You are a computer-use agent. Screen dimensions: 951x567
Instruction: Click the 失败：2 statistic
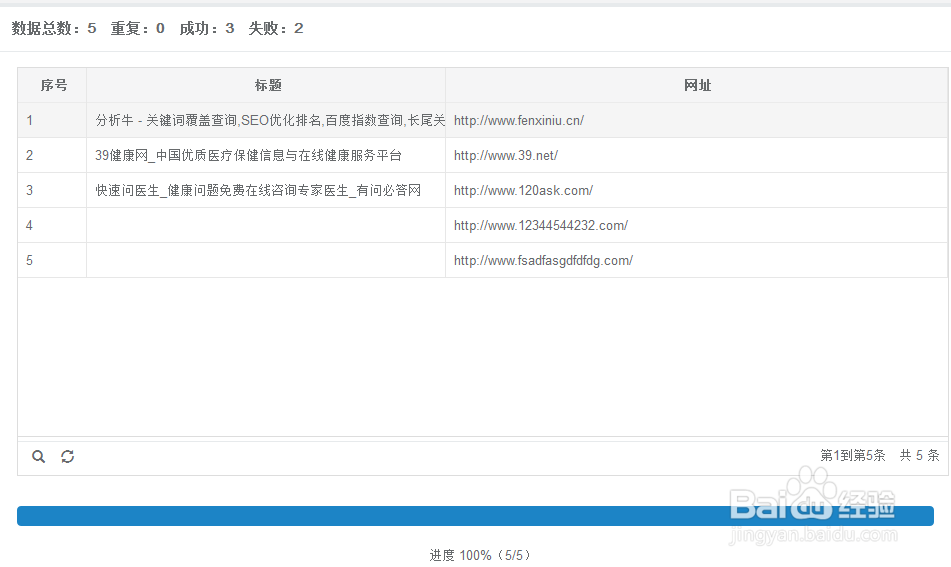click(x=276, y=29)
